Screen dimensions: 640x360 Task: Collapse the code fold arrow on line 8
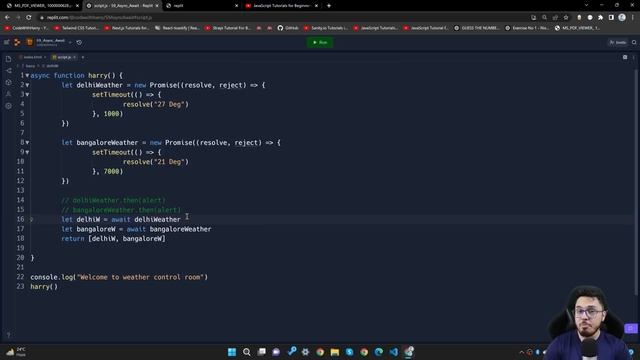(27, 142)
